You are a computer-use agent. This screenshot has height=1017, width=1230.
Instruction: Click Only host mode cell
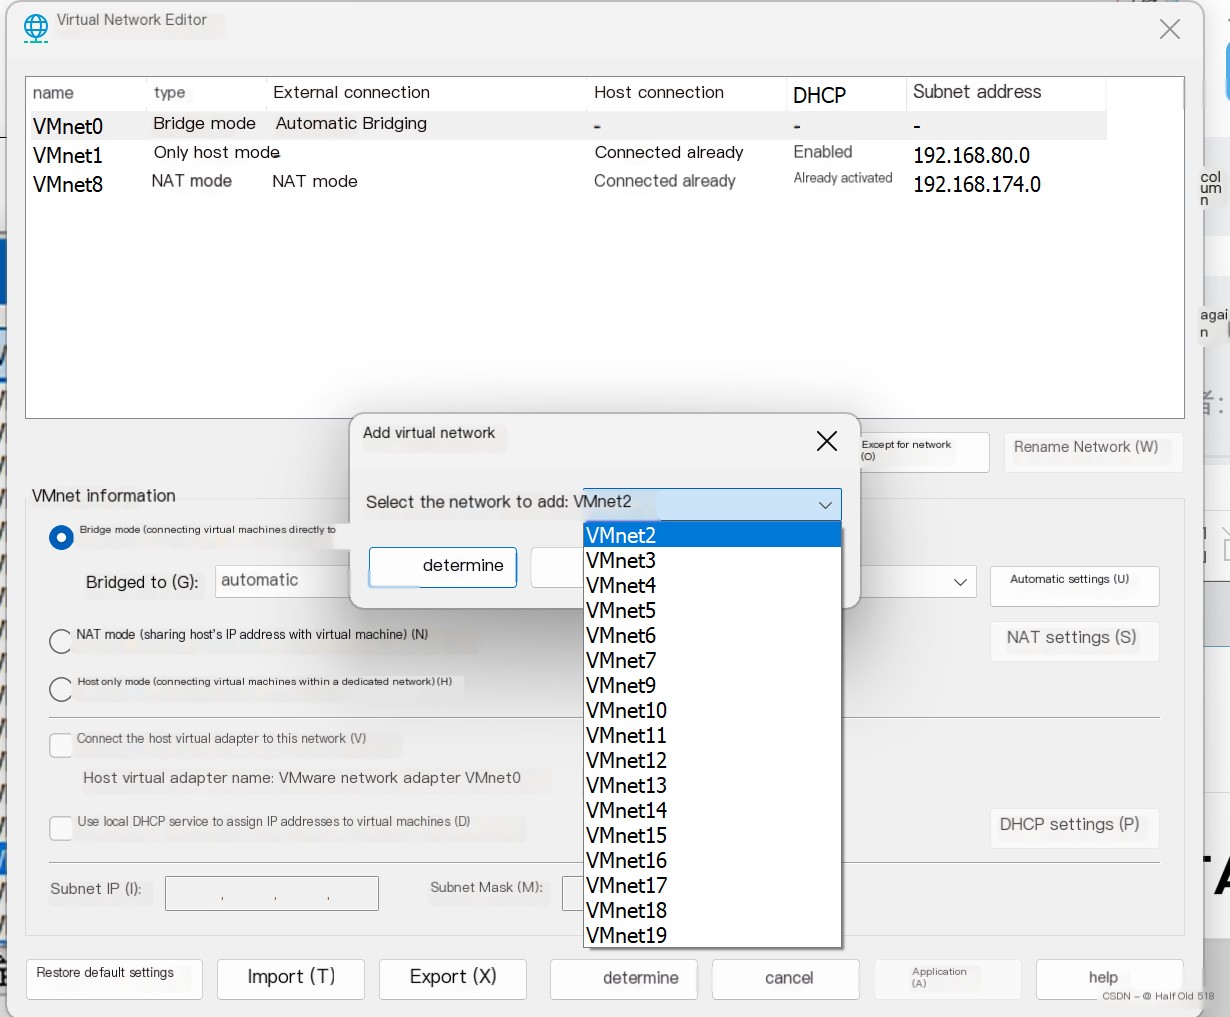216,153
